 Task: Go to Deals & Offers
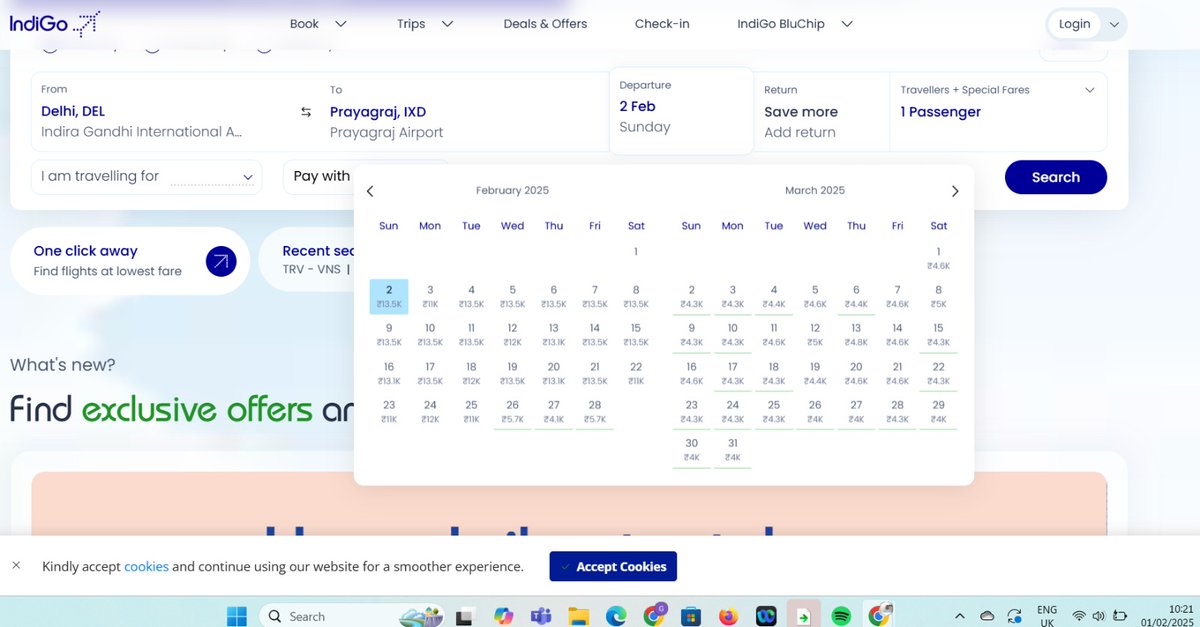point(545,24)
